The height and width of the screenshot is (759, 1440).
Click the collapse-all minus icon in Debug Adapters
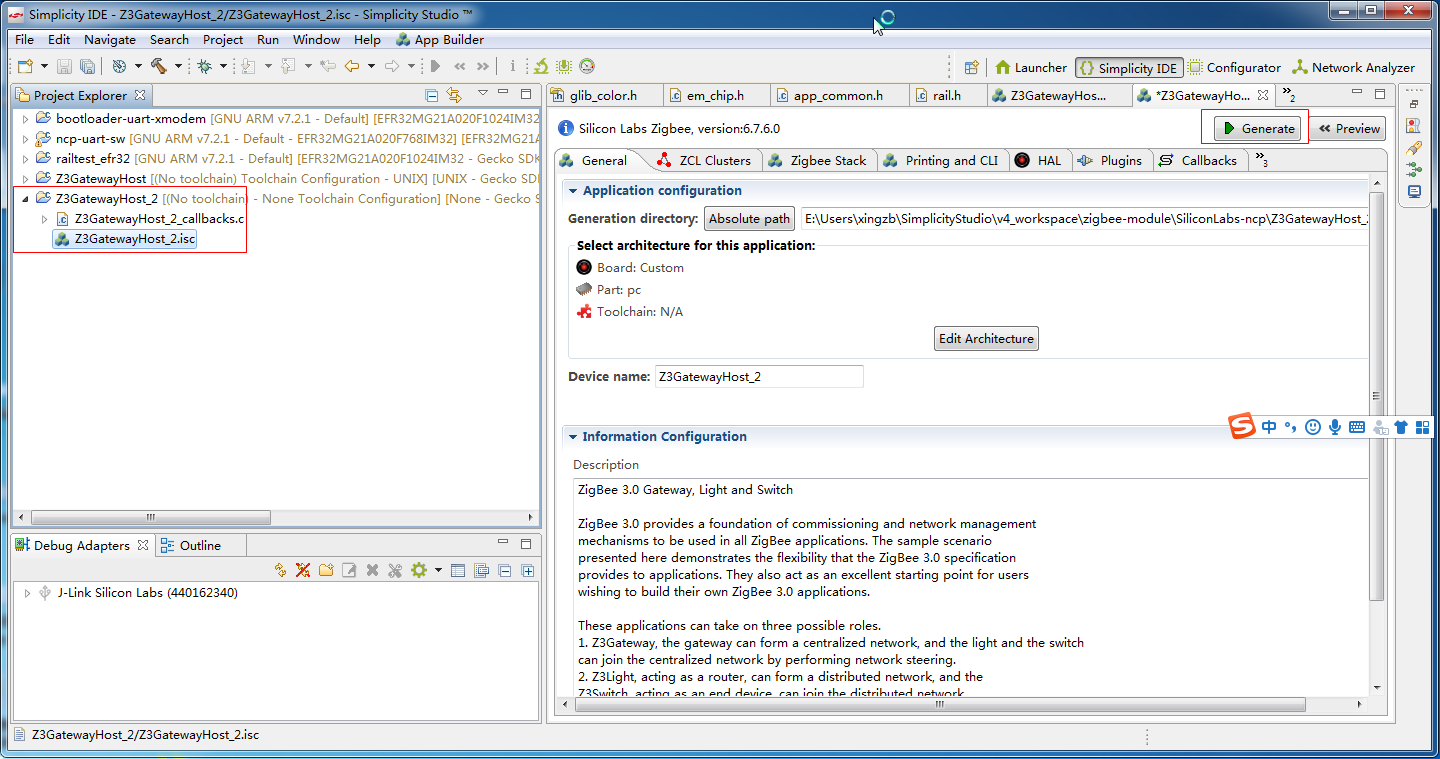504,571
